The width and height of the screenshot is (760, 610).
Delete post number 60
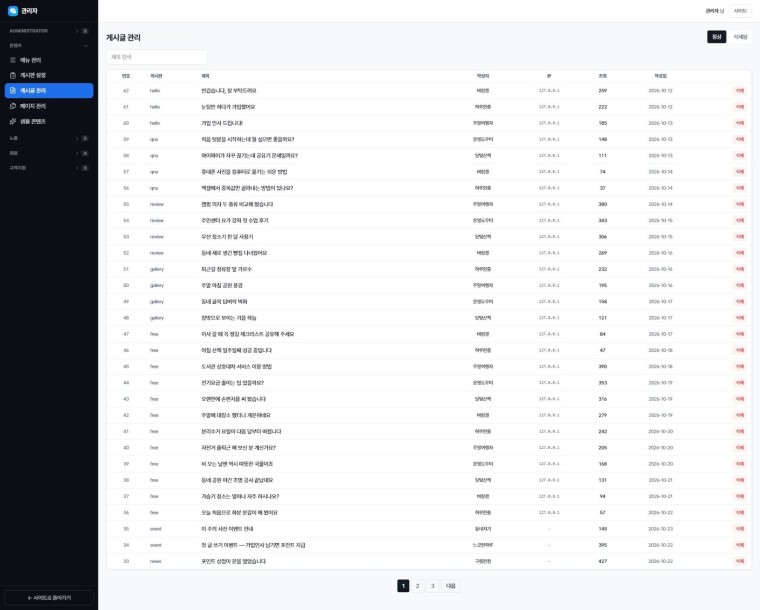coord(740,123)
